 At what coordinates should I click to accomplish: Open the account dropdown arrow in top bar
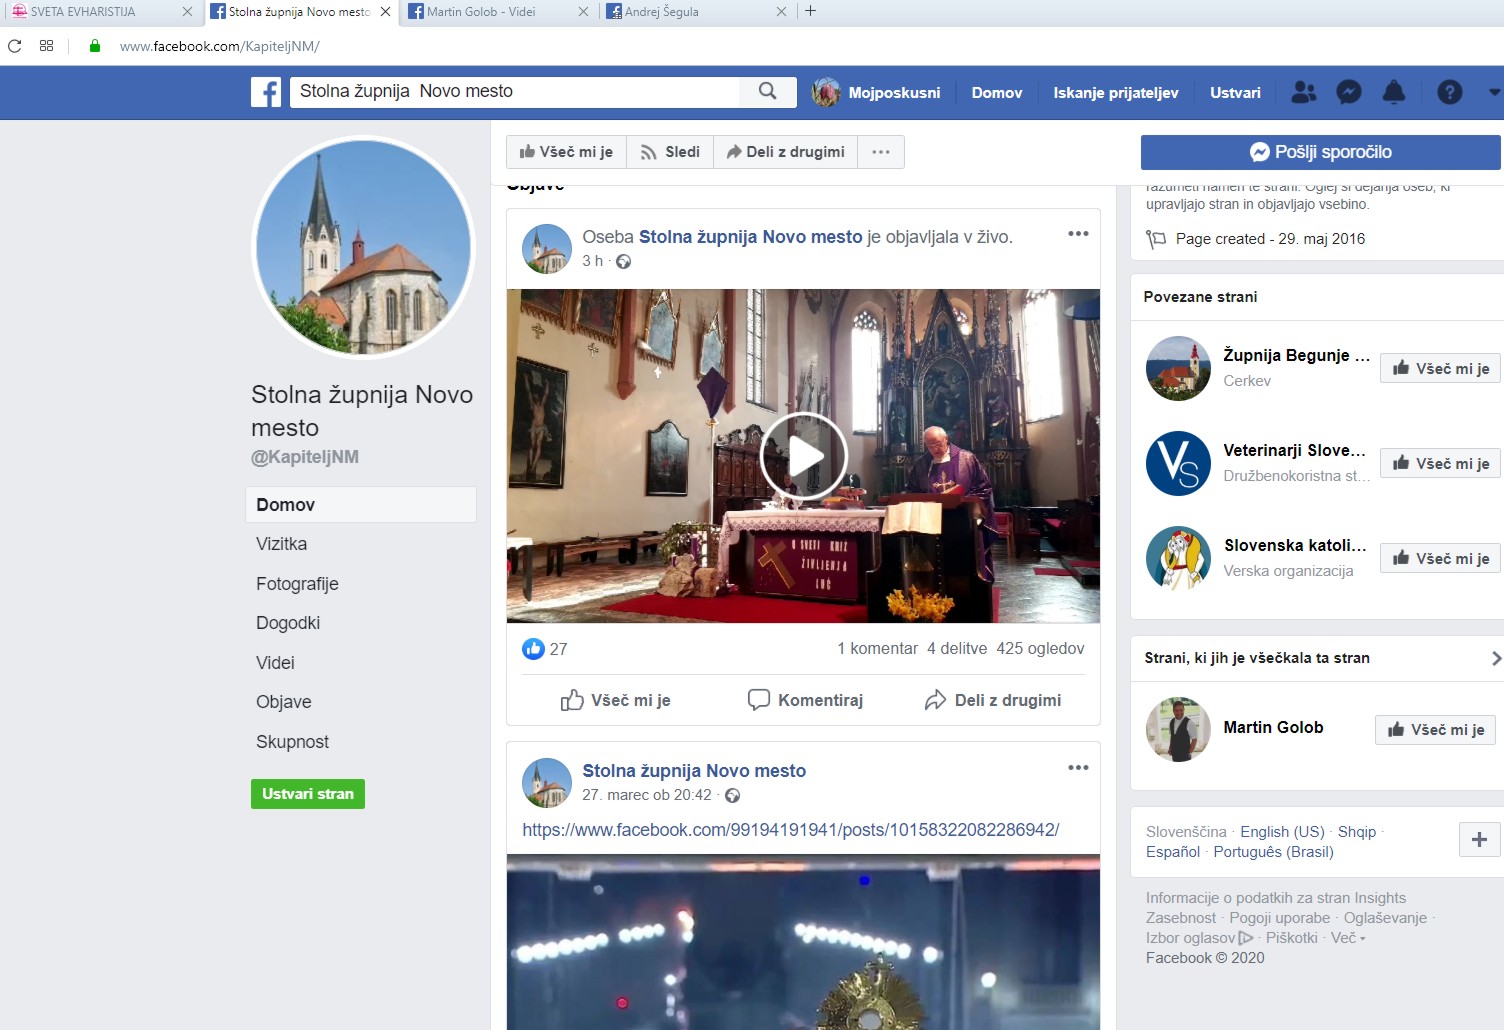point(1494,92)
